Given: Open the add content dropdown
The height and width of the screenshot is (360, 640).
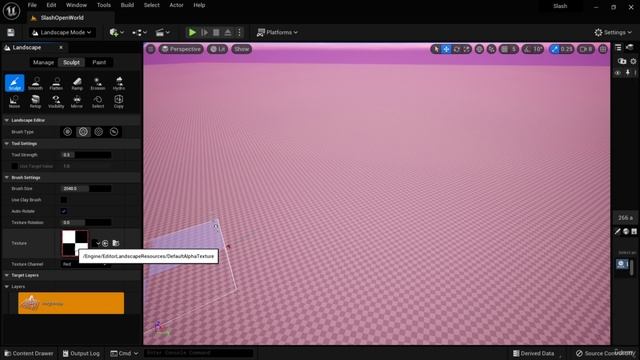Looking at the screenshot, I should tap(116, 33).
